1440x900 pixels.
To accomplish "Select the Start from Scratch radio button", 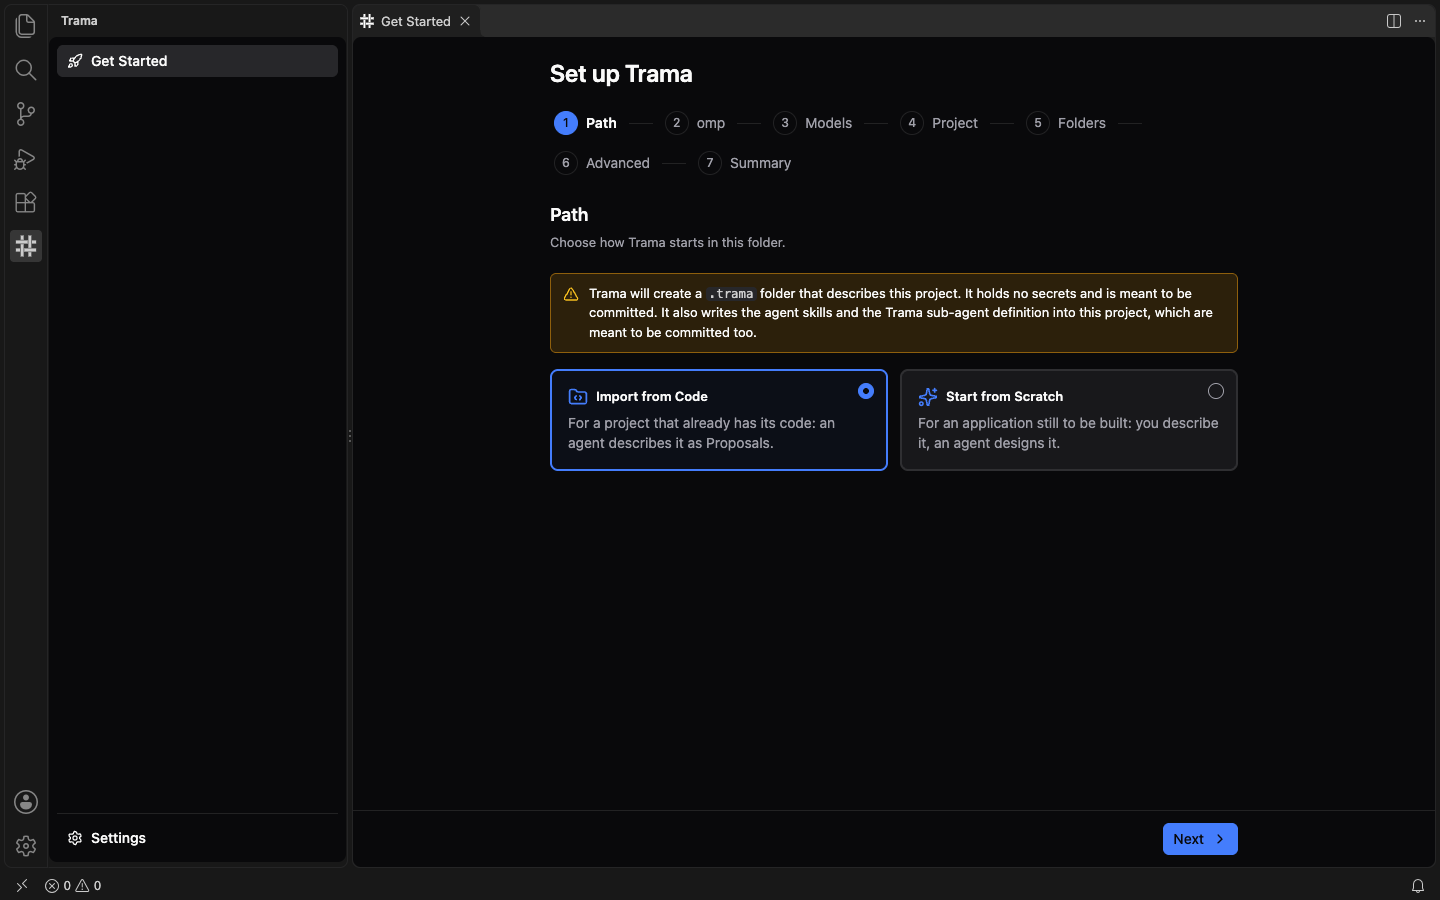I will [x=1216, y=391].
